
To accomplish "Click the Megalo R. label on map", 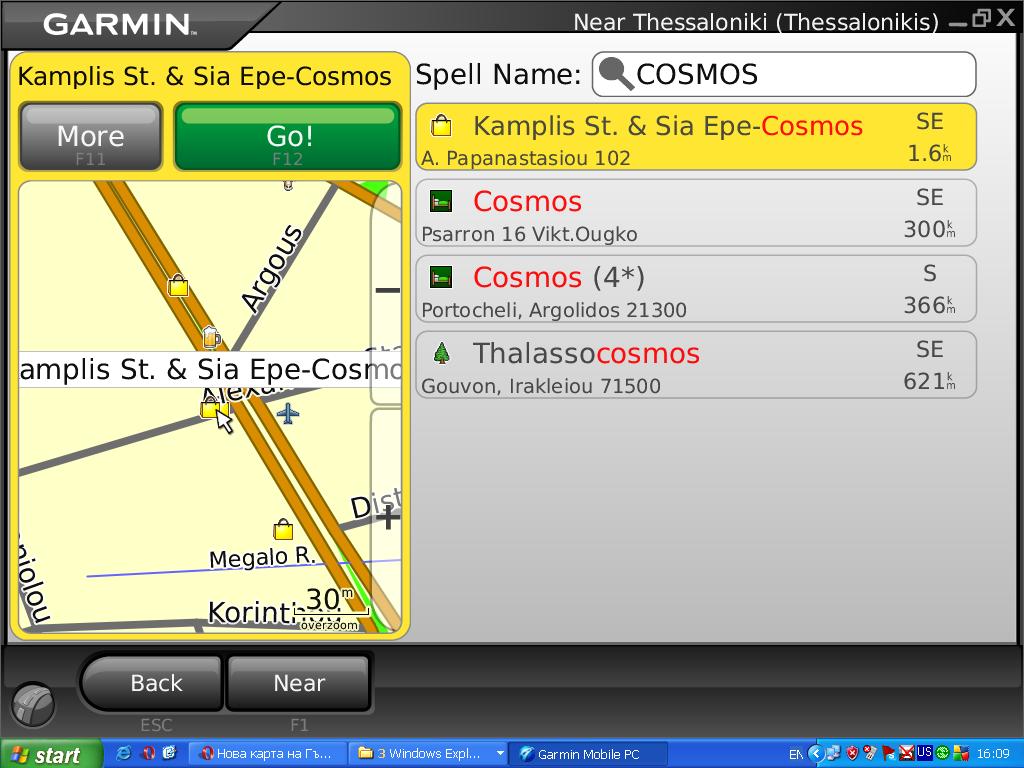I will click(x=262, y=558).
